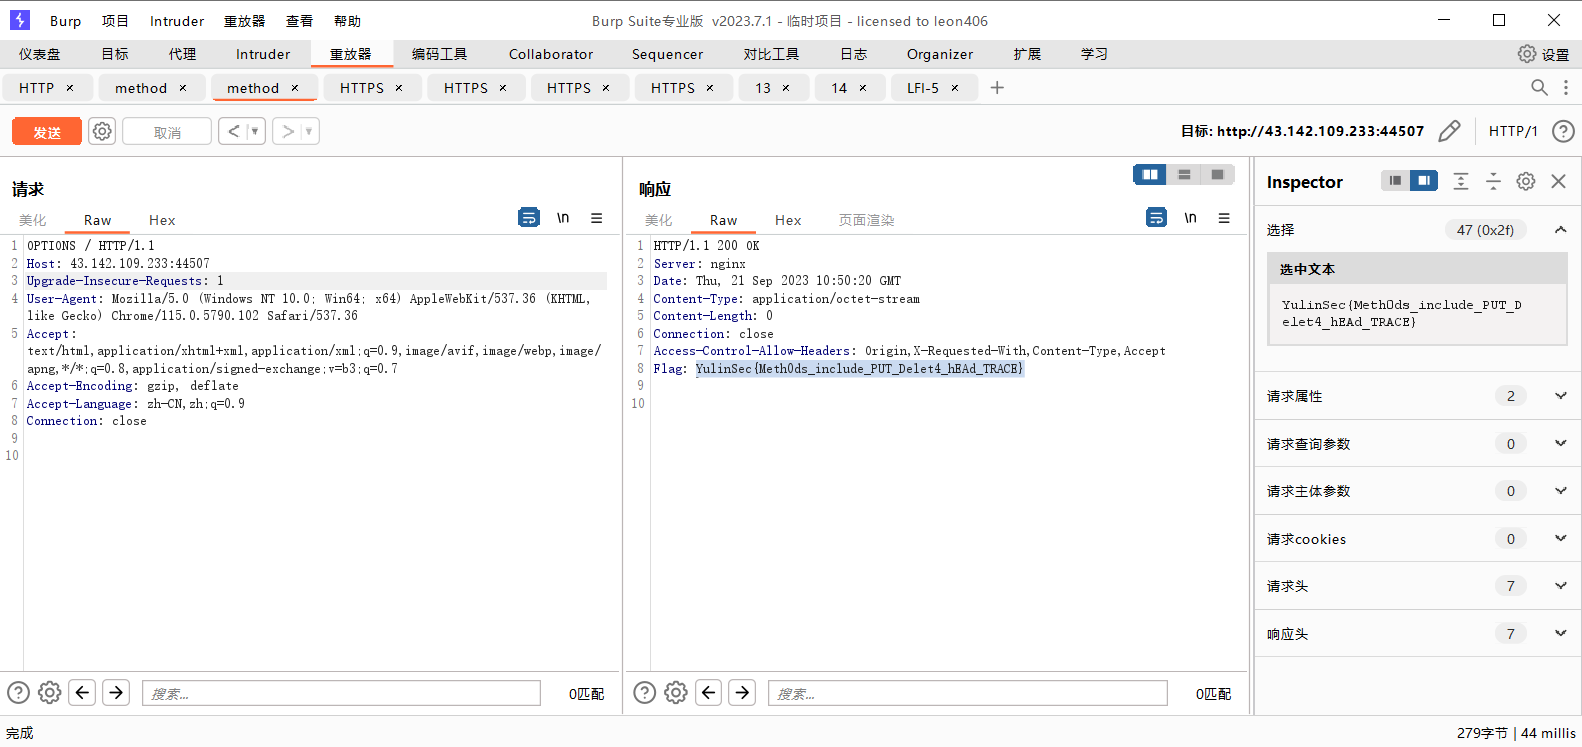Edit the target address pencil icon
This screenshot has height=747, width=1582.
pos(1449,131)
